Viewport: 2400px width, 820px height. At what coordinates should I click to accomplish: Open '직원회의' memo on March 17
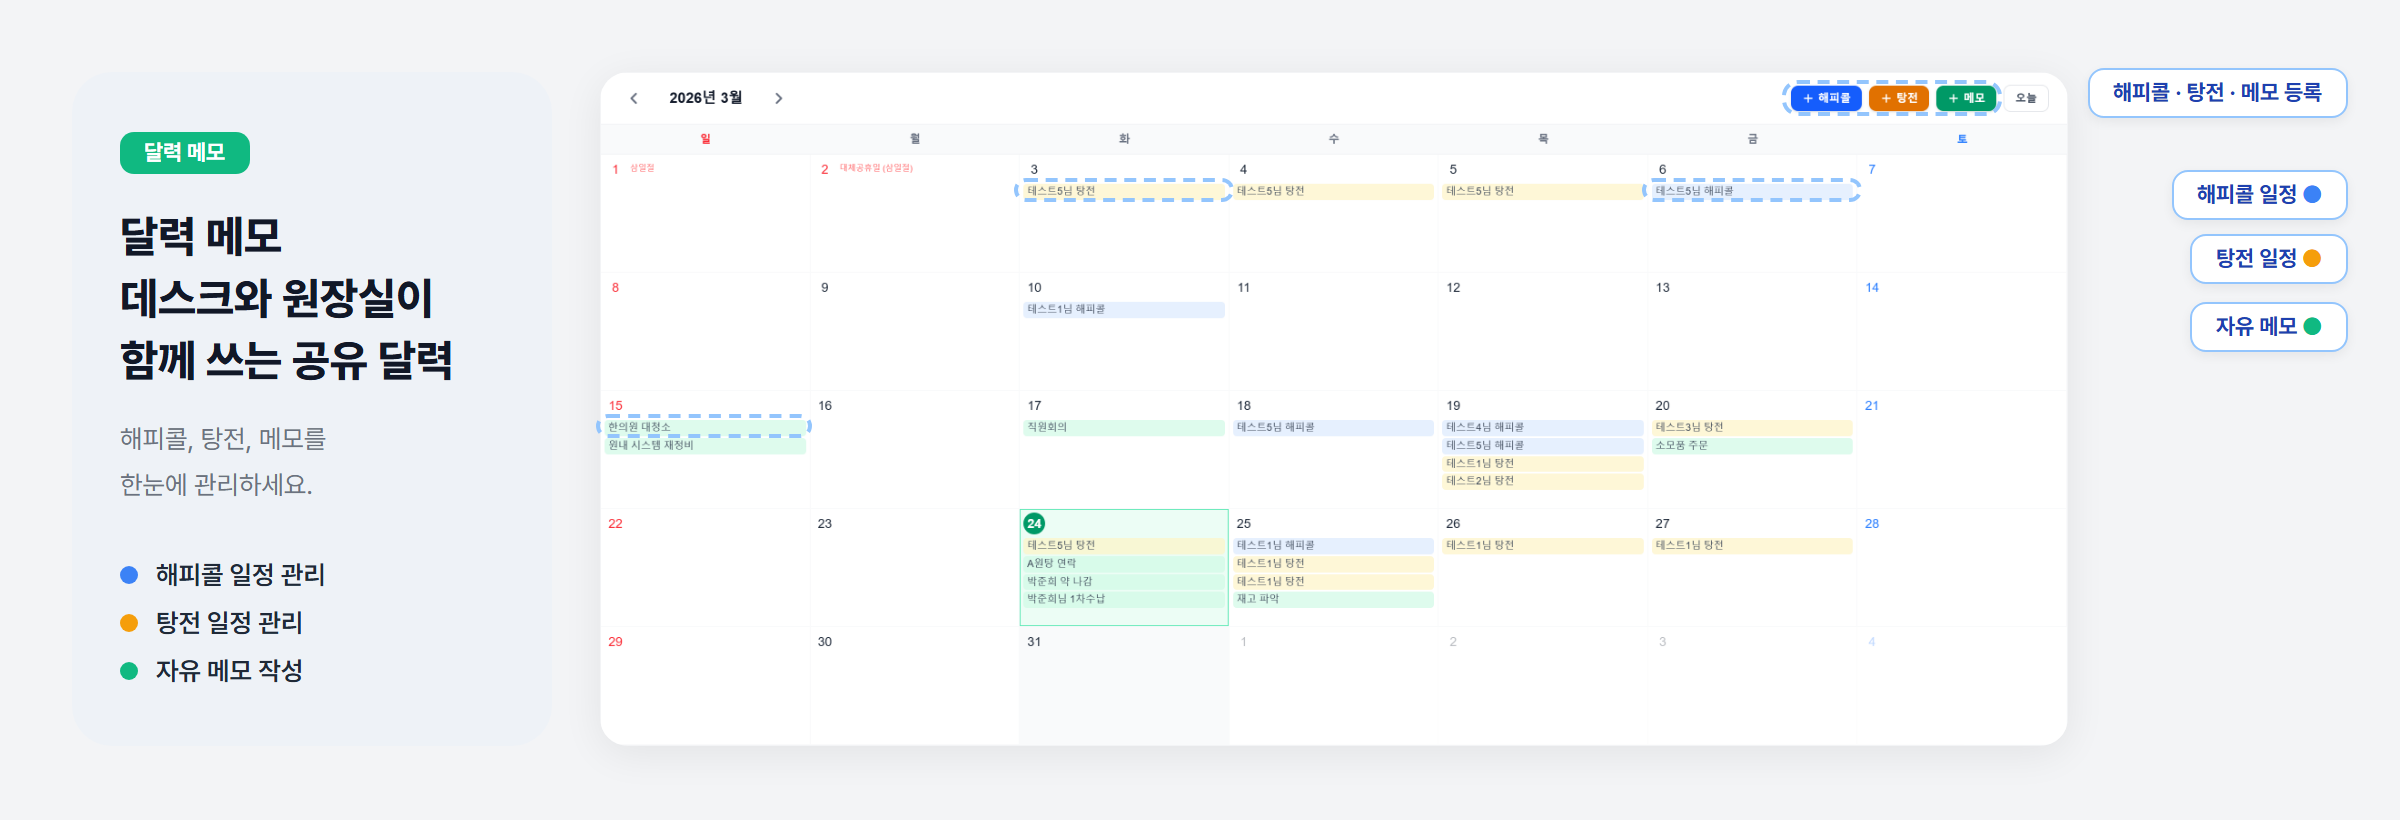pos(1123,427)
